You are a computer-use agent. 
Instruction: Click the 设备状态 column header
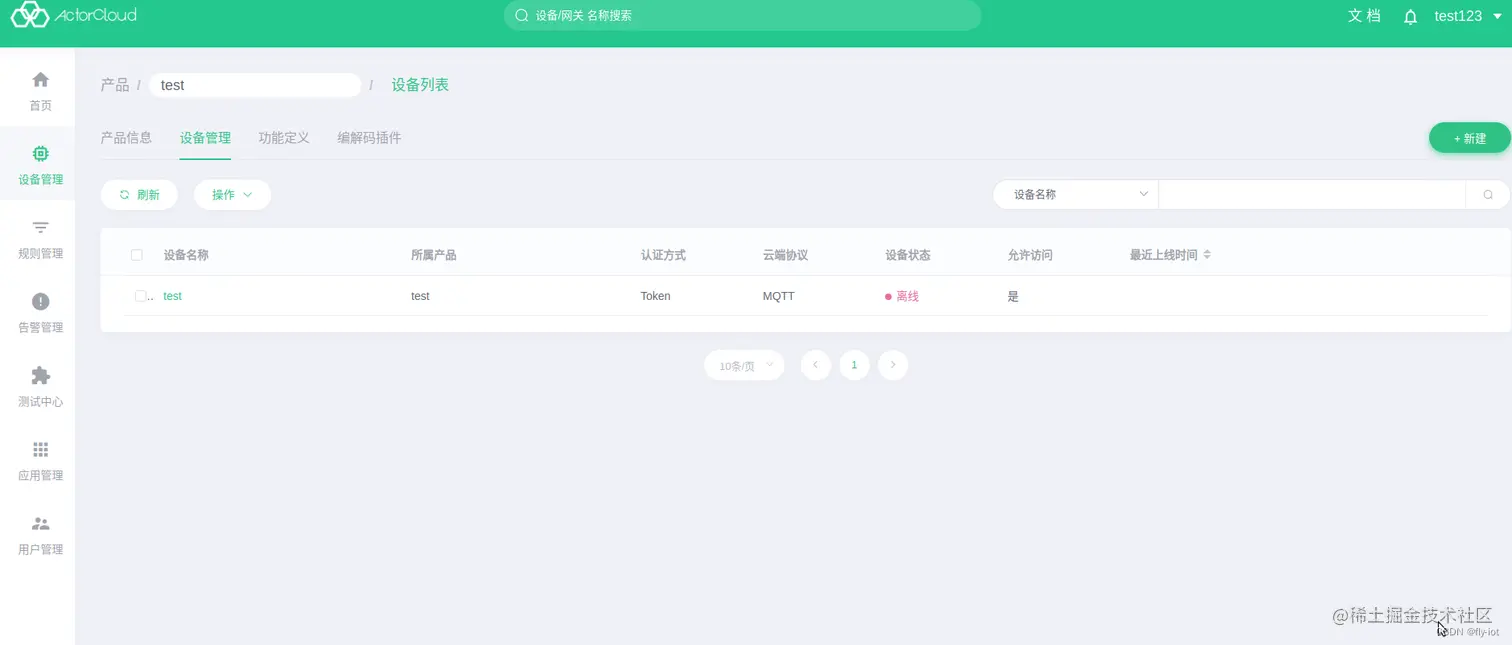[908, 255]
